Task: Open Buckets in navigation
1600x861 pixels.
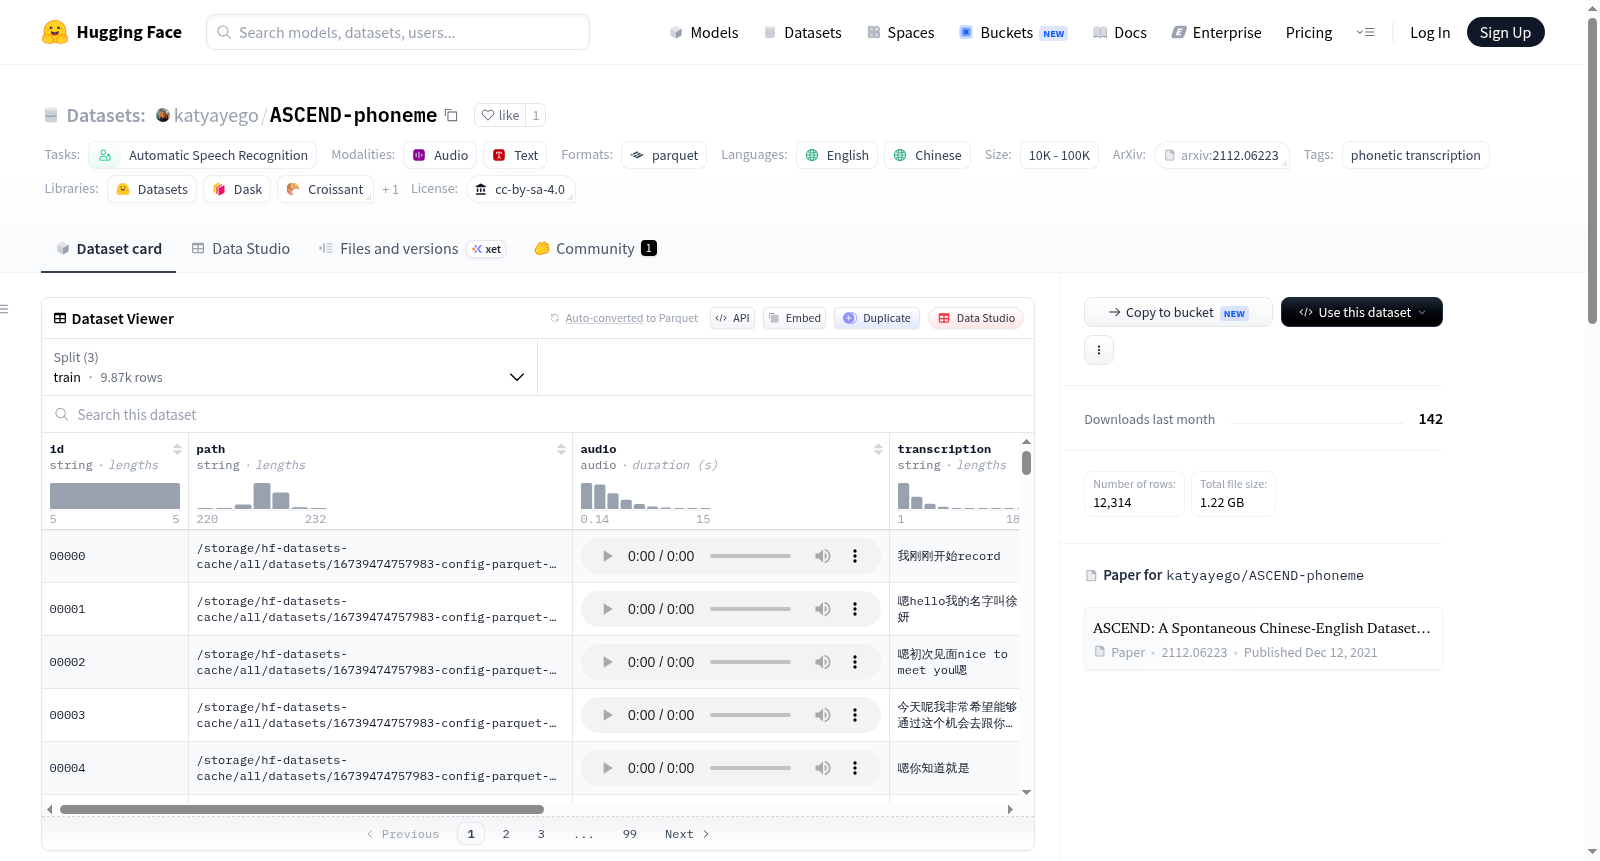Action: click(1013, 32)
